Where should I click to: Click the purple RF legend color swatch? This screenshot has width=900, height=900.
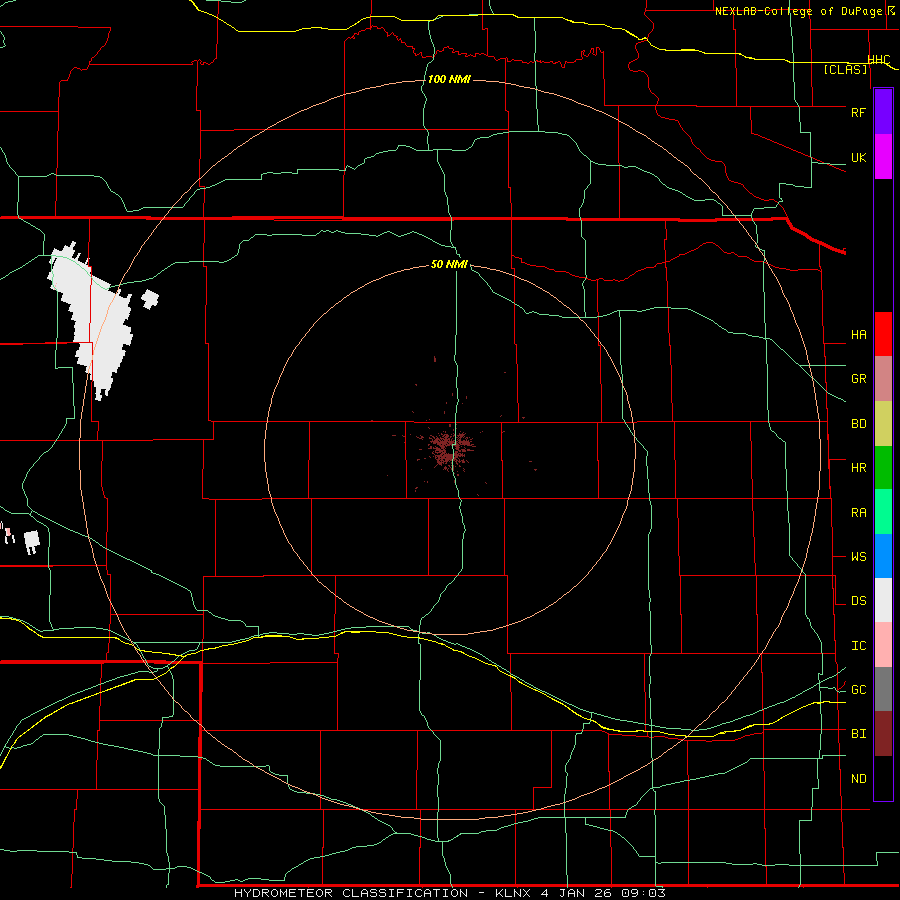(x=883, y=112)
